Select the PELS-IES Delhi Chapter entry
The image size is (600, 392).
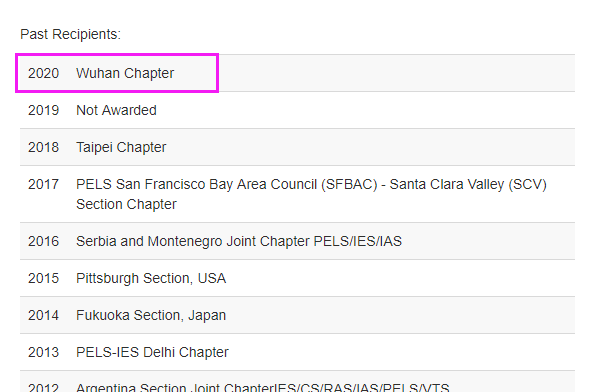(152, 353)
